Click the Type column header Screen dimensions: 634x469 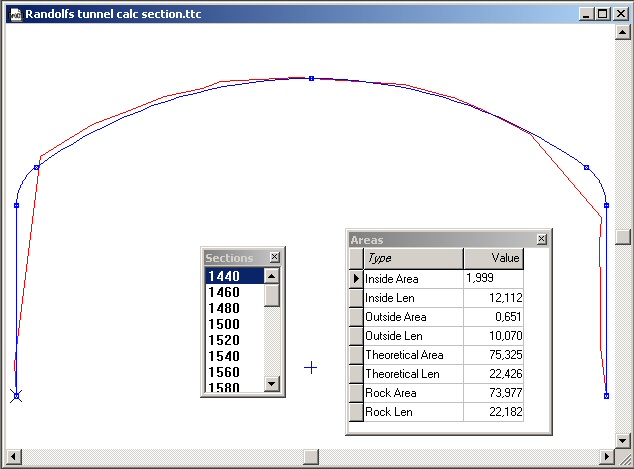tap(413, 258)
